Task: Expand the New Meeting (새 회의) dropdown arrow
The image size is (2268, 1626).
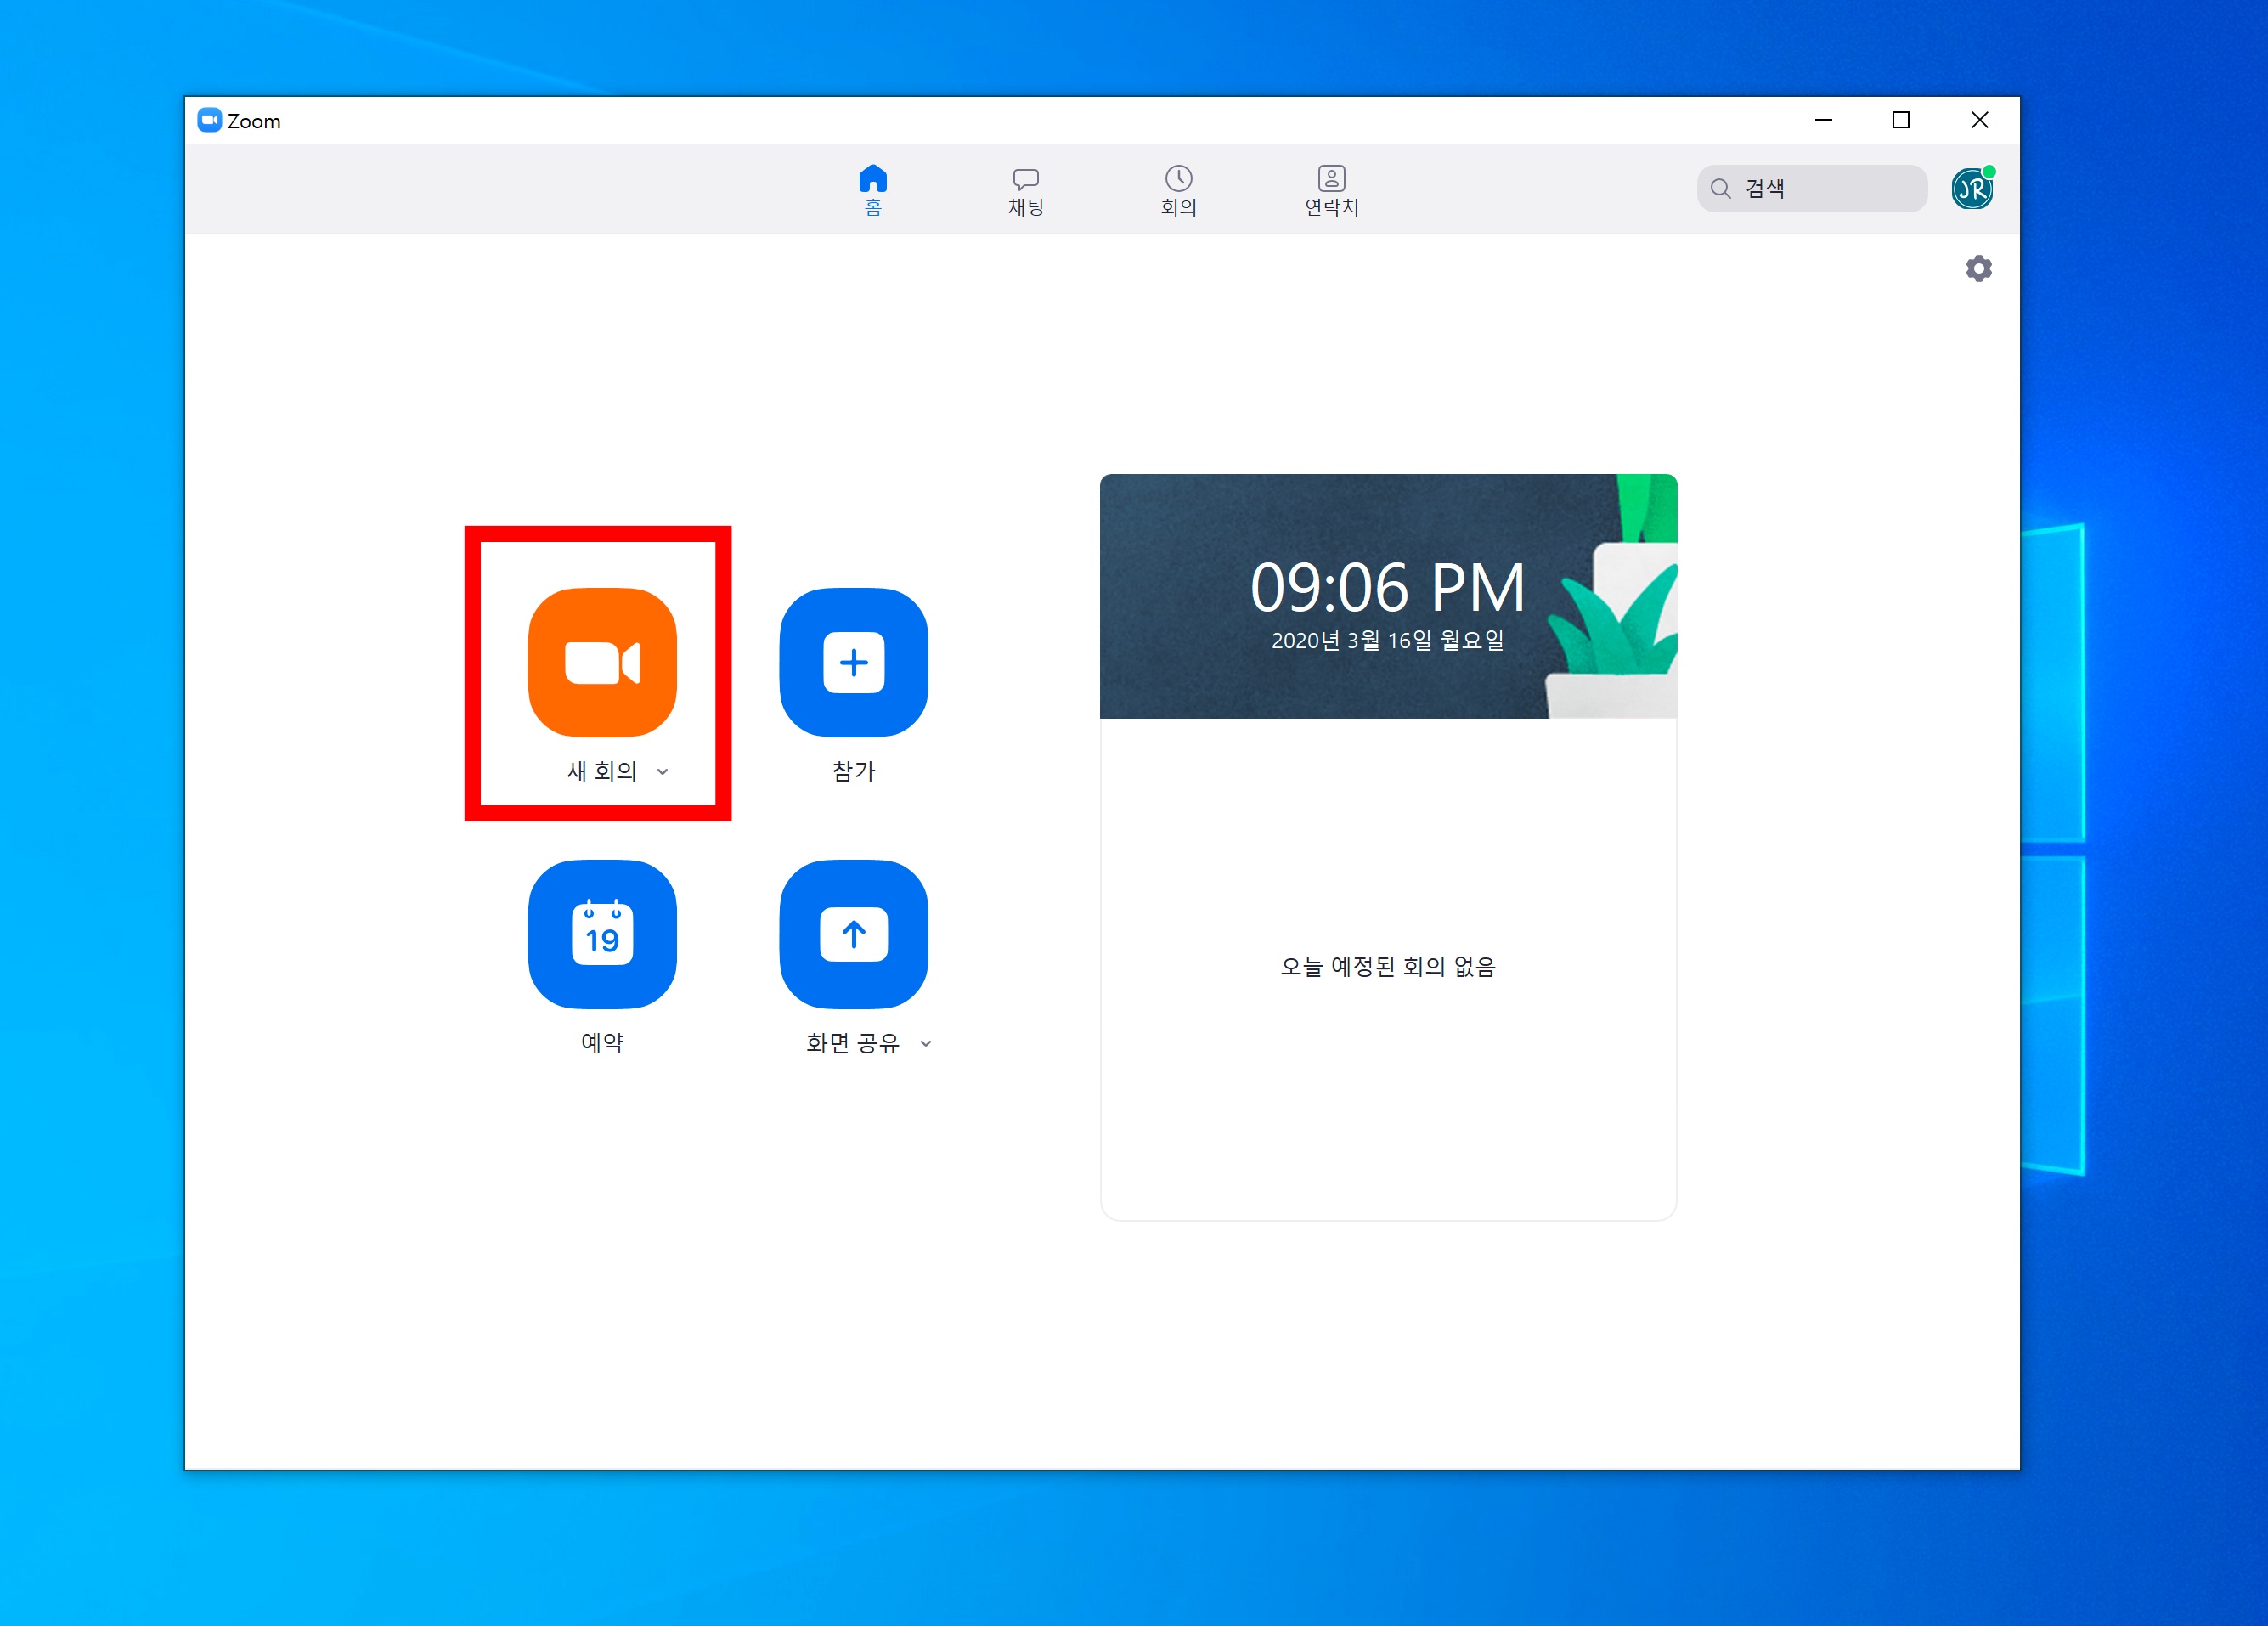Action: click(x=662, y=771)
